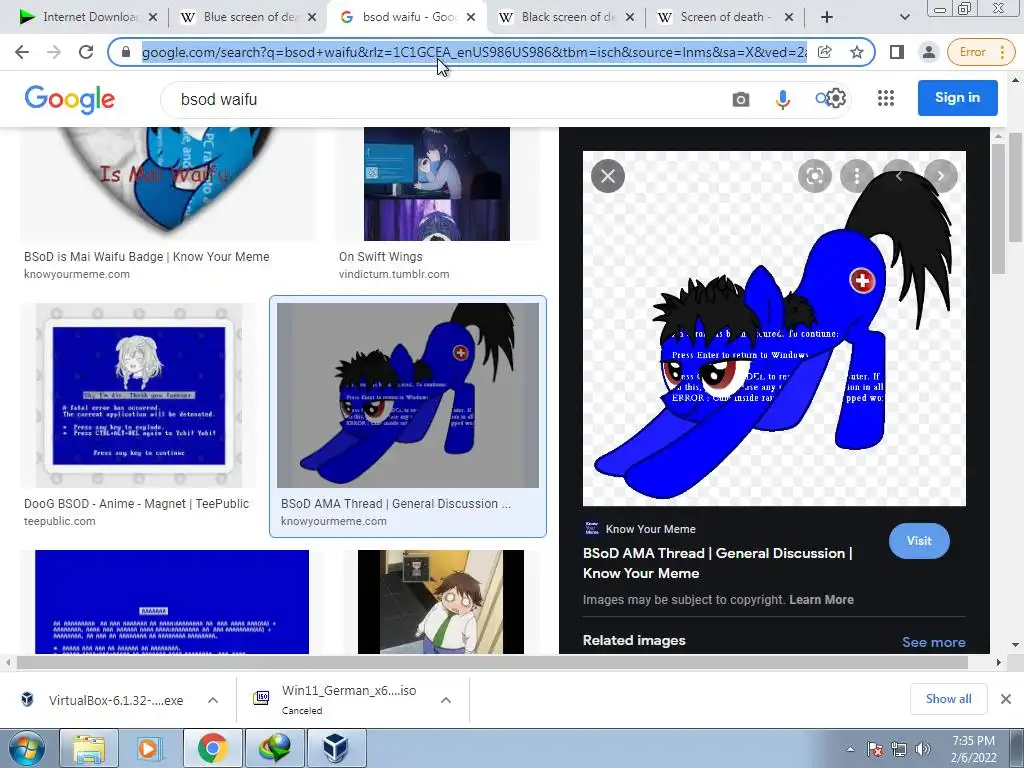Select BSoD is Mai Waifu Badge thumbnail
The width and height of the screenshot is (1024, 768).
click(x=168, y=184)
